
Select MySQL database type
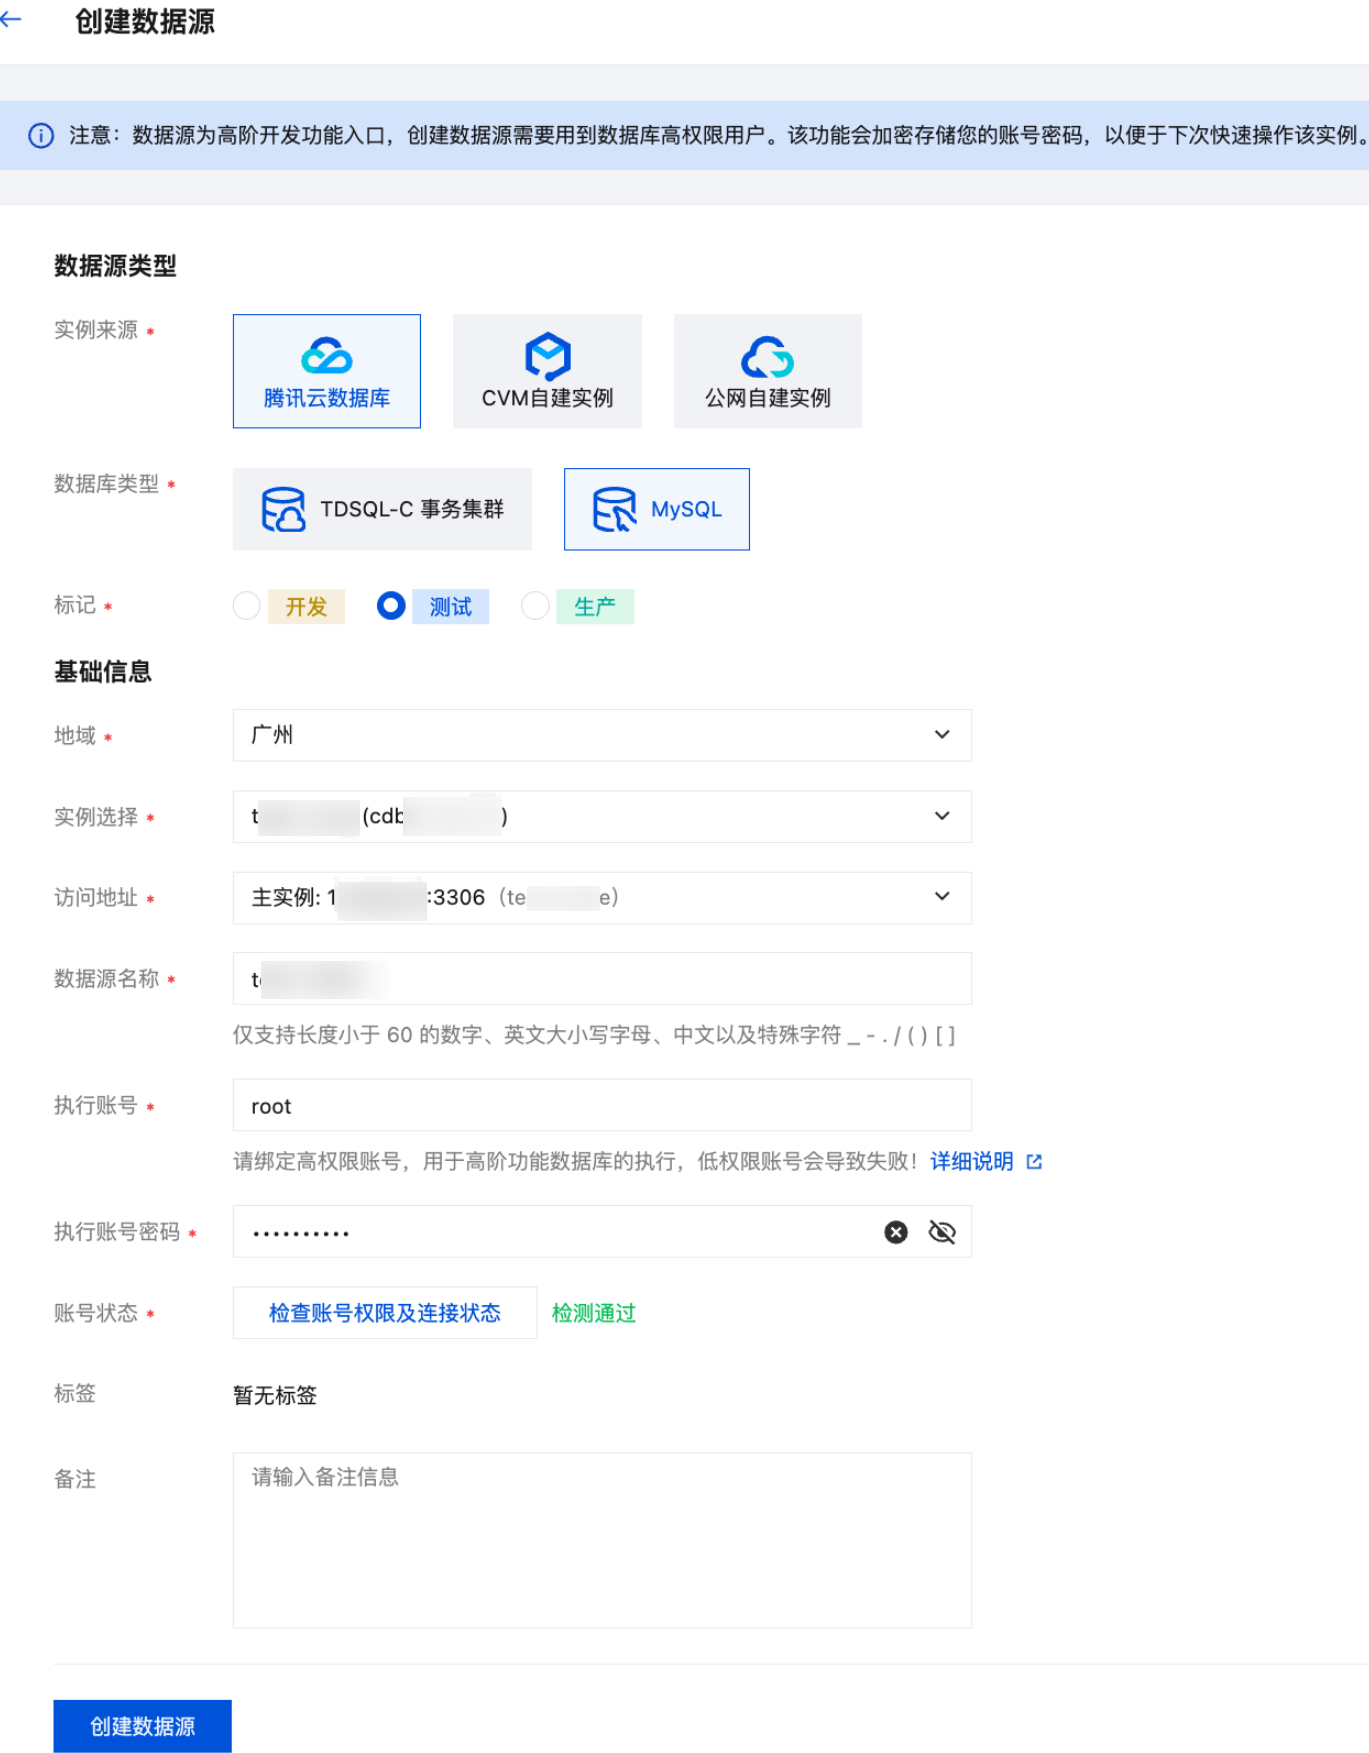coord(656,509)
